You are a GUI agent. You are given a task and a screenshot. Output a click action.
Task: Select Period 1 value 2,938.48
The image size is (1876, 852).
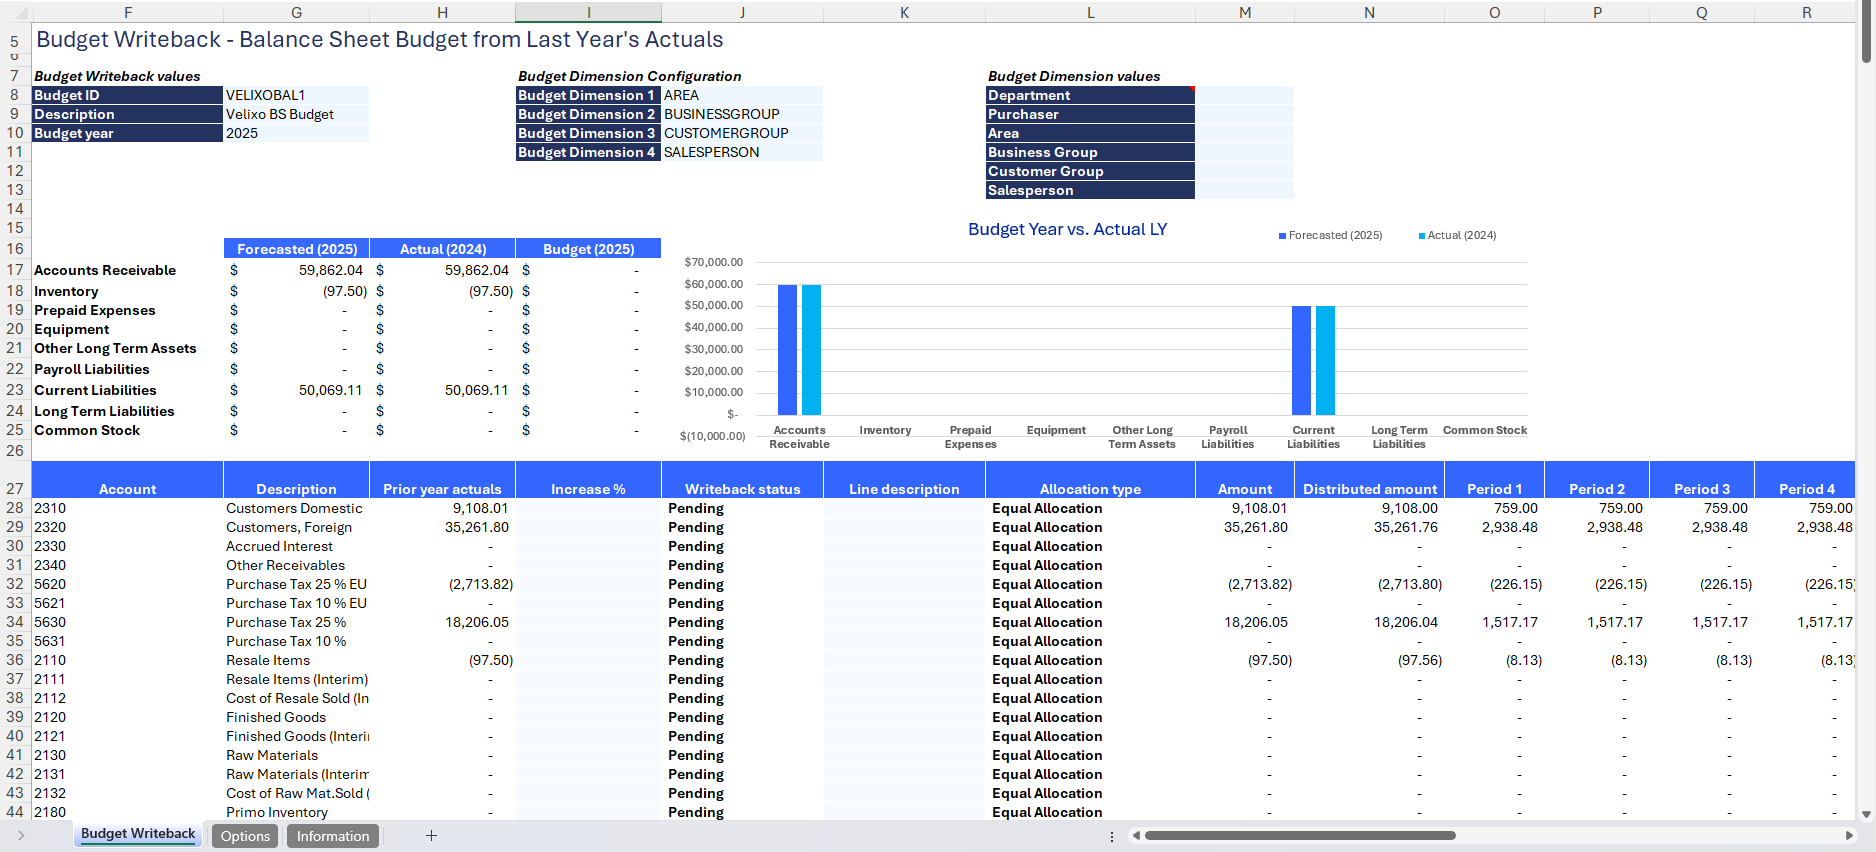click(x=1494, y=527)
